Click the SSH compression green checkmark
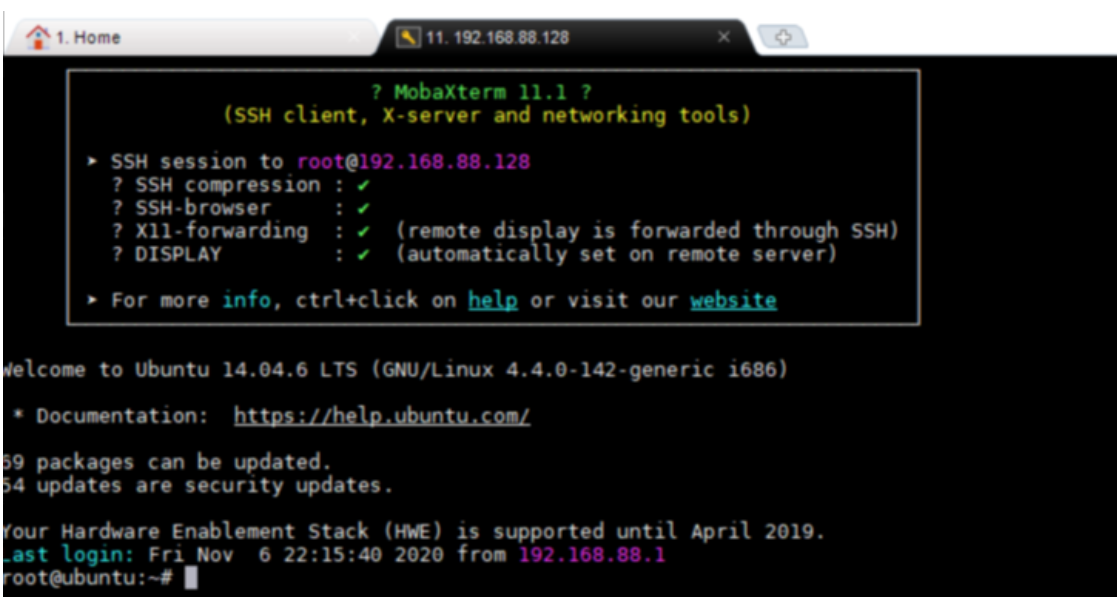 pyautogui.click(x=363, y=185)
